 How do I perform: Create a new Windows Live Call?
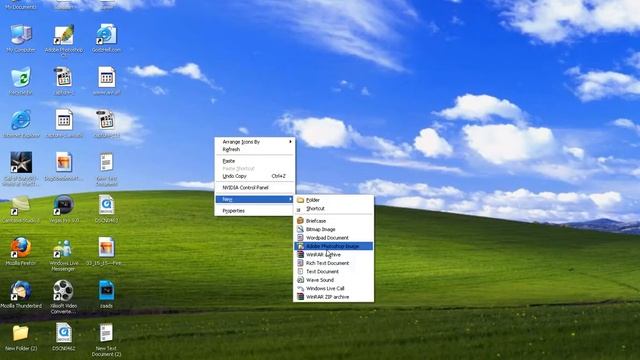tap(333, 289)
